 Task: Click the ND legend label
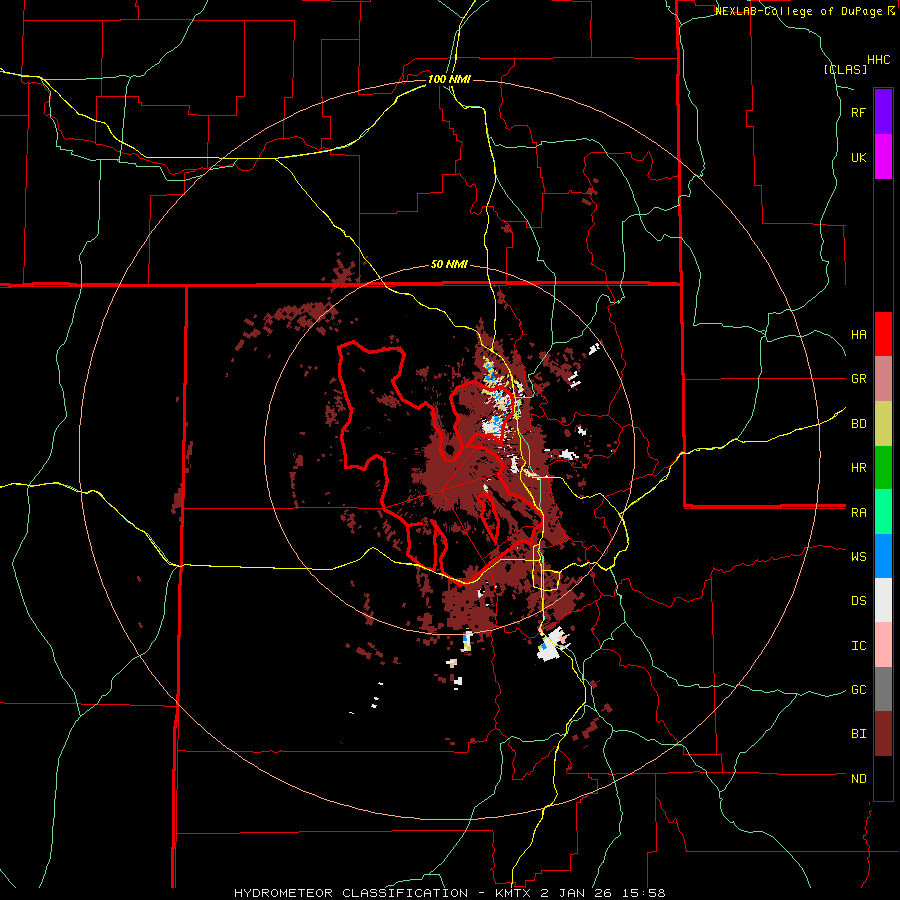pos(858,779)
